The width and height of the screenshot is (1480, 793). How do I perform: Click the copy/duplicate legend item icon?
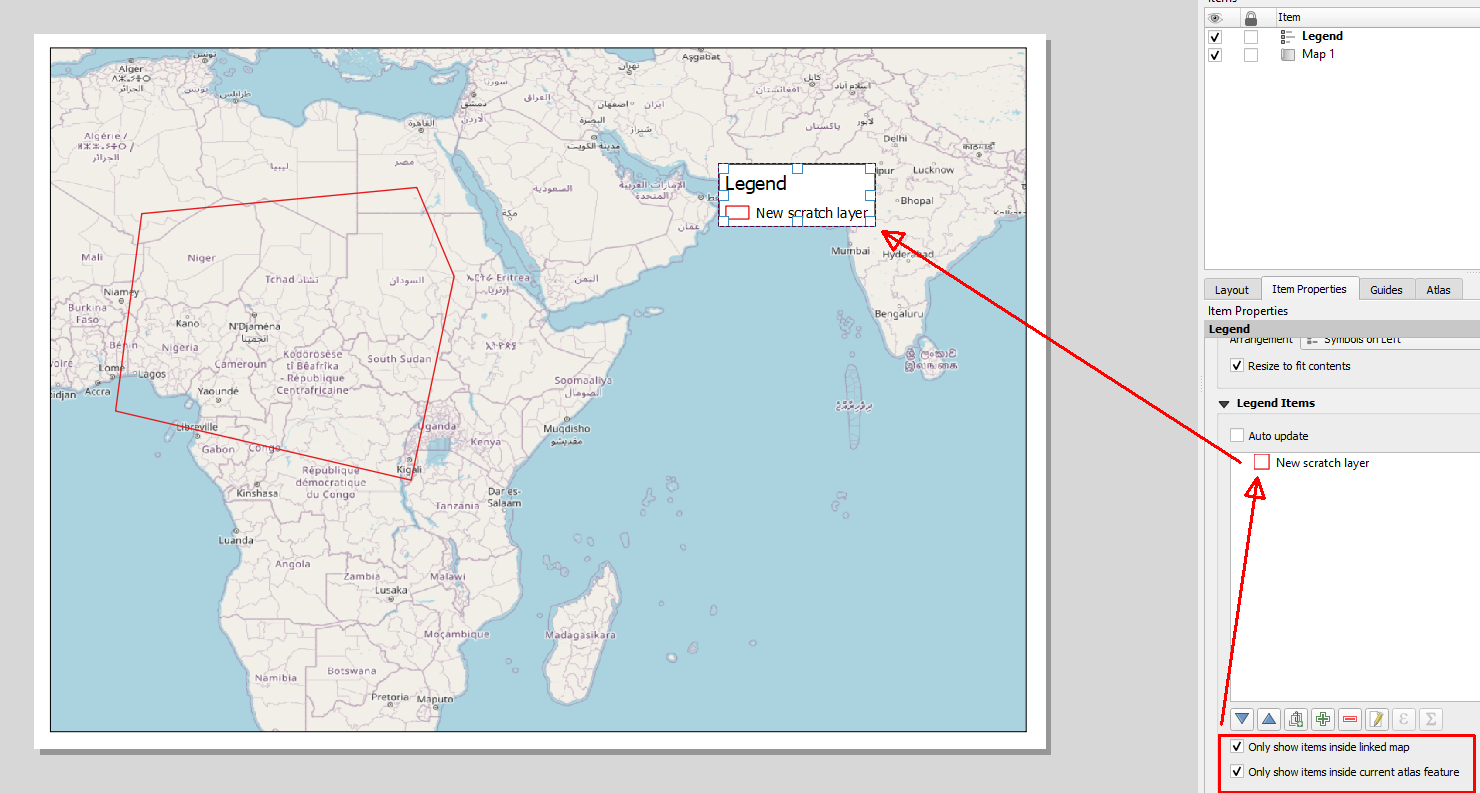[1295, 718]
